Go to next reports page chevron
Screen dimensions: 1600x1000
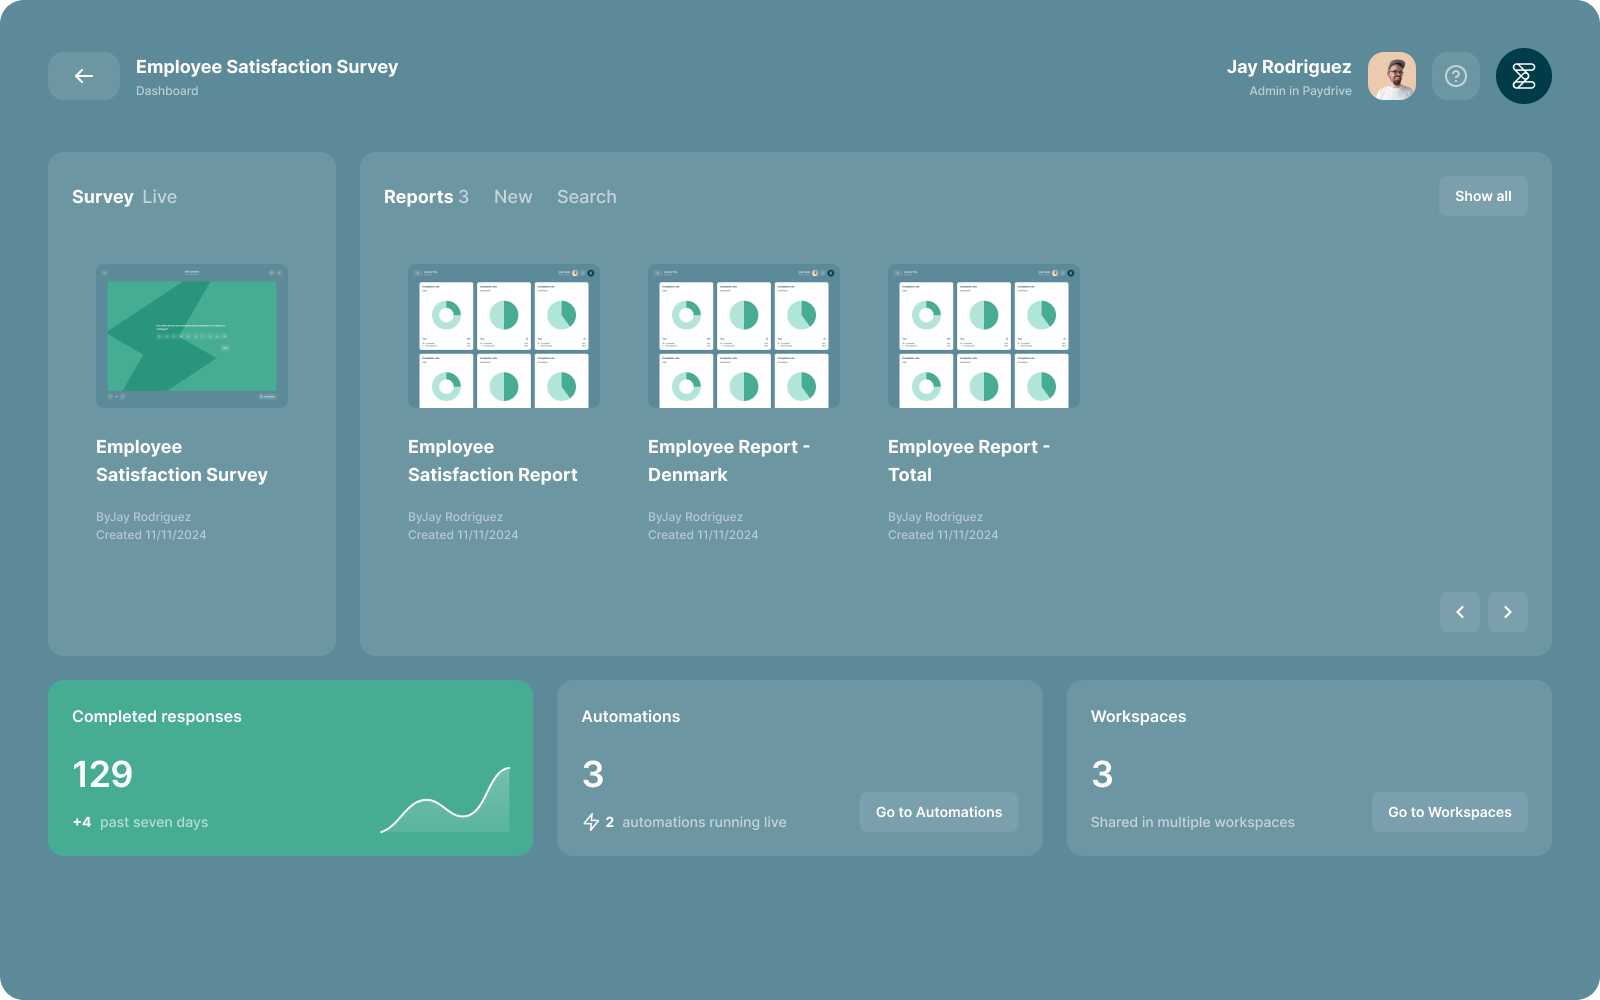1508,612
